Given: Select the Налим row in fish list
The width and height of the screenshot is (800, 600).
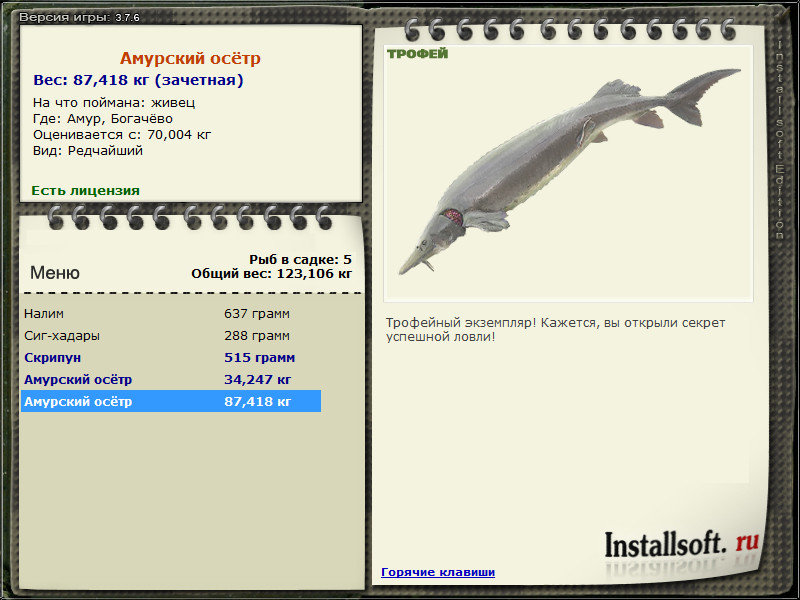Looking at the screenshot, I should pos(171,313).
